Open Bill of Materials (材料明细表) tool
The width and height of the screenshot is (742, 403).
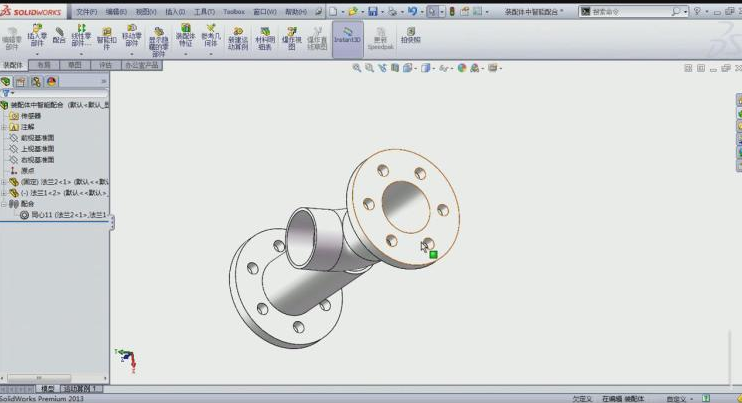(265, 39)
